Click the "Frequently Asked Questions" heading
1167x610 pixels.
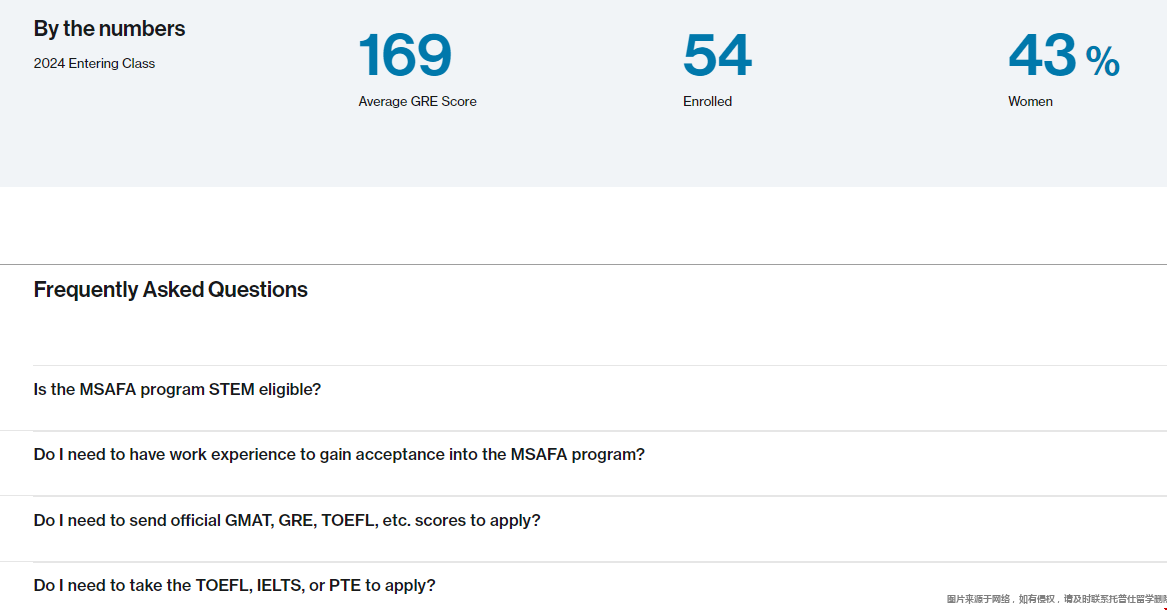pos(170,290)
